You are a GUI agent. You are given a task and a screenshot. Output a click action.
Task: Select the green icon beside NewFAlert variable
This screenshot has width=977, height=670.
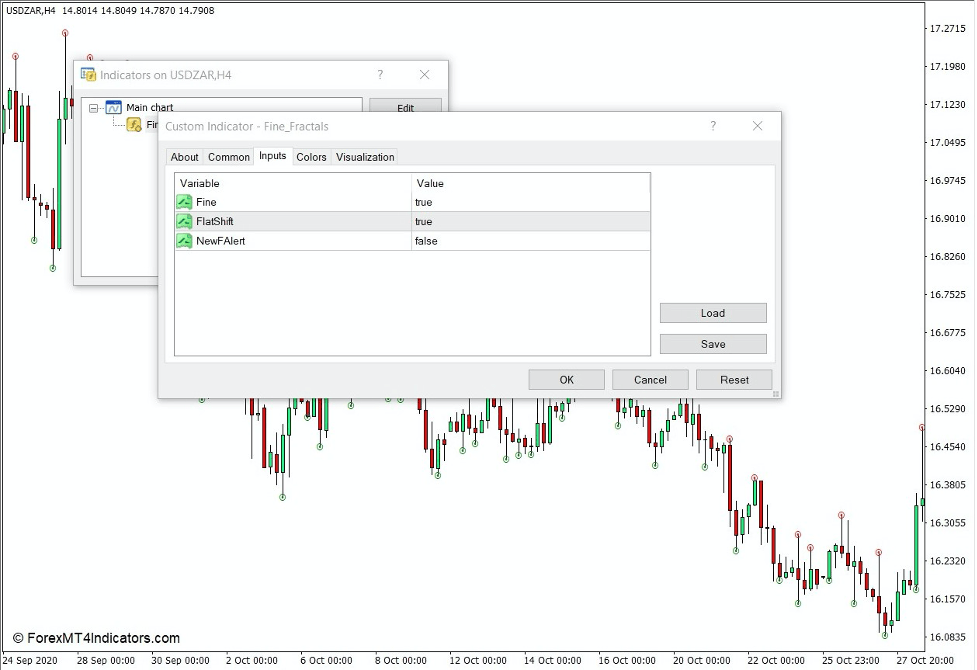point(184,241)
